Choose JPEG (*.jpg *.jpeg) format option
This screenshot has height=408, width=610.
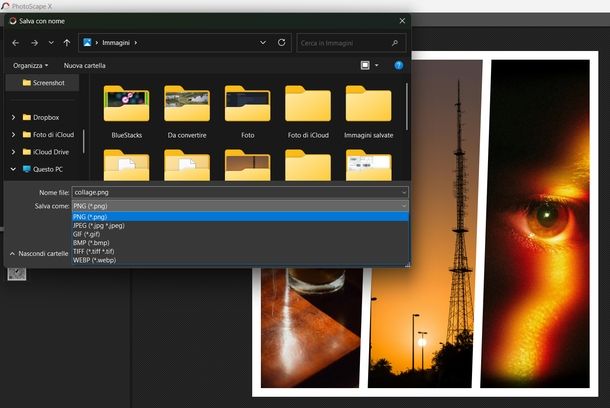tap(240, 226)
